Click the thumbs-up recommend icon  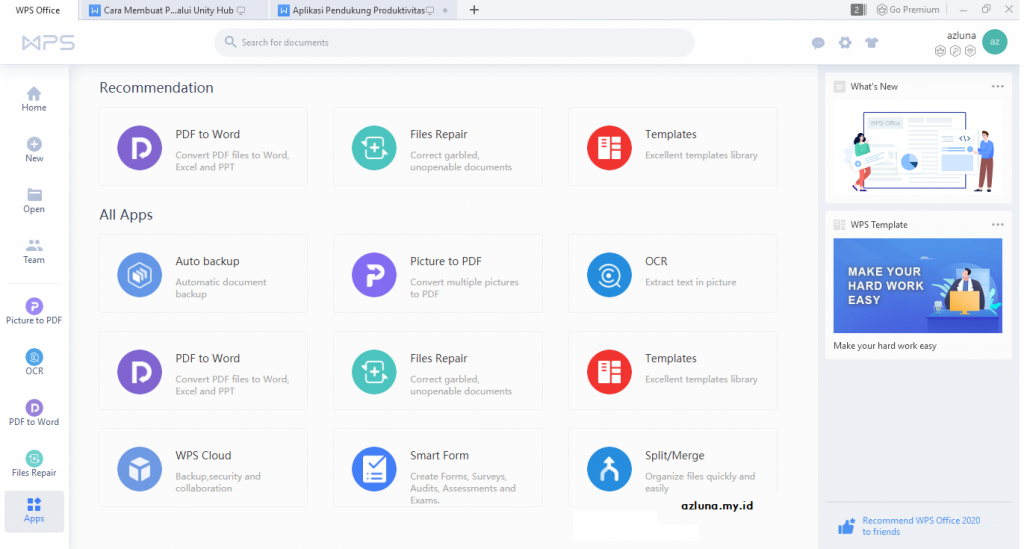pyautogui.click(x=846, y=525)
